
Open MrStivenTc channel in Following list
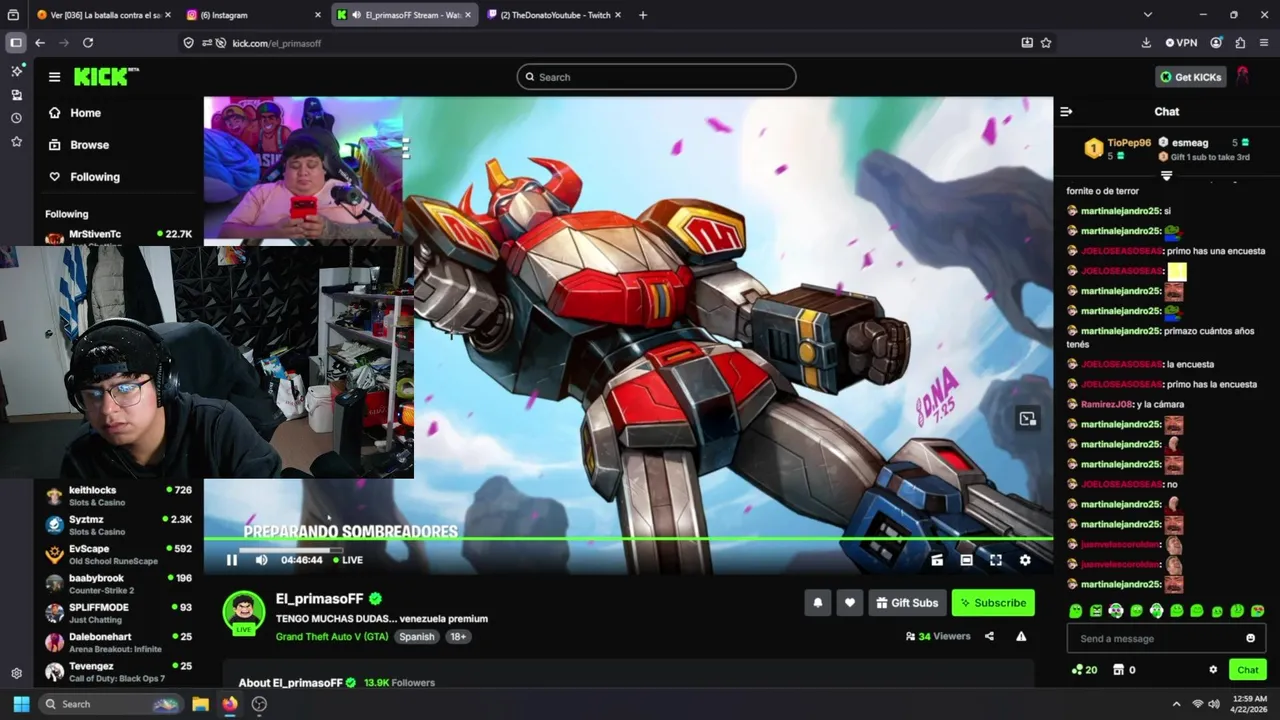(118, 236)
